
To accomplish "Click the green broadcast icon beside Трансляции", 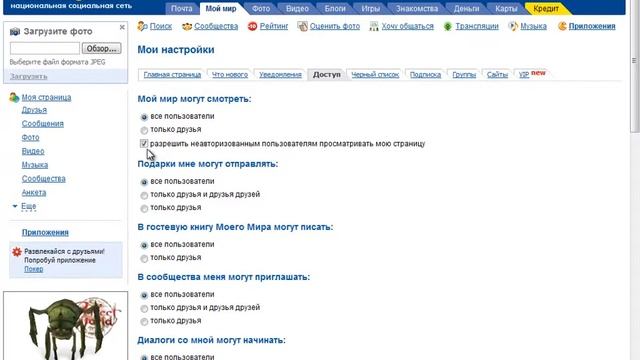I will [448, 27].
